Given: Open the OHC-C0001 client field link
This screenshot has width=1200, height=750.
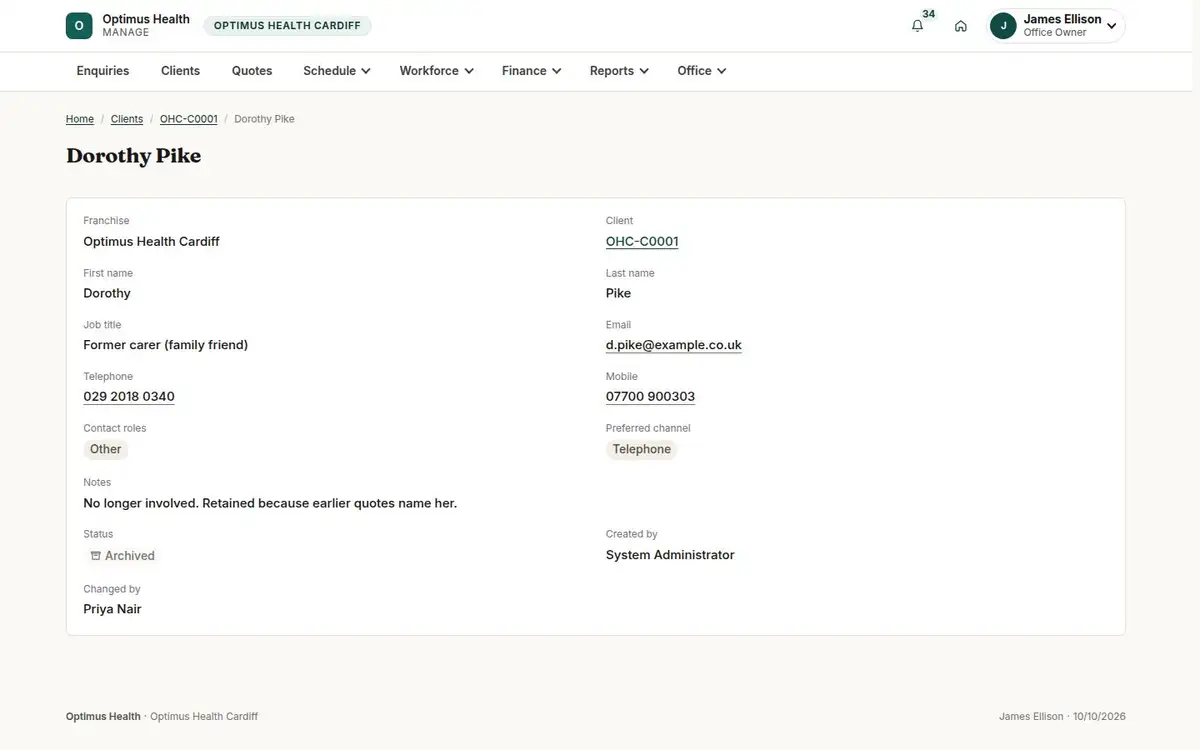Looking at the screenshot, I should [x=642, y=242].
